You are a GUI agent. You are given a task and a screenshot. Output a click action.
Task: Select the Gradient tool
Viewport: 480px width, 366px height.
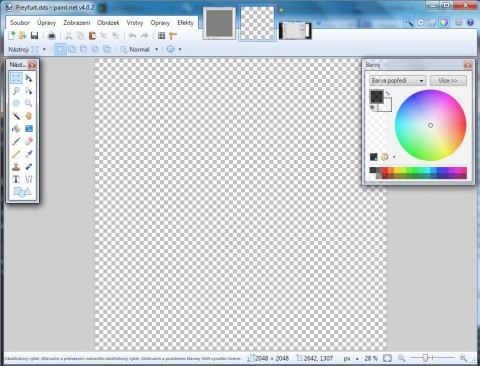29,128
